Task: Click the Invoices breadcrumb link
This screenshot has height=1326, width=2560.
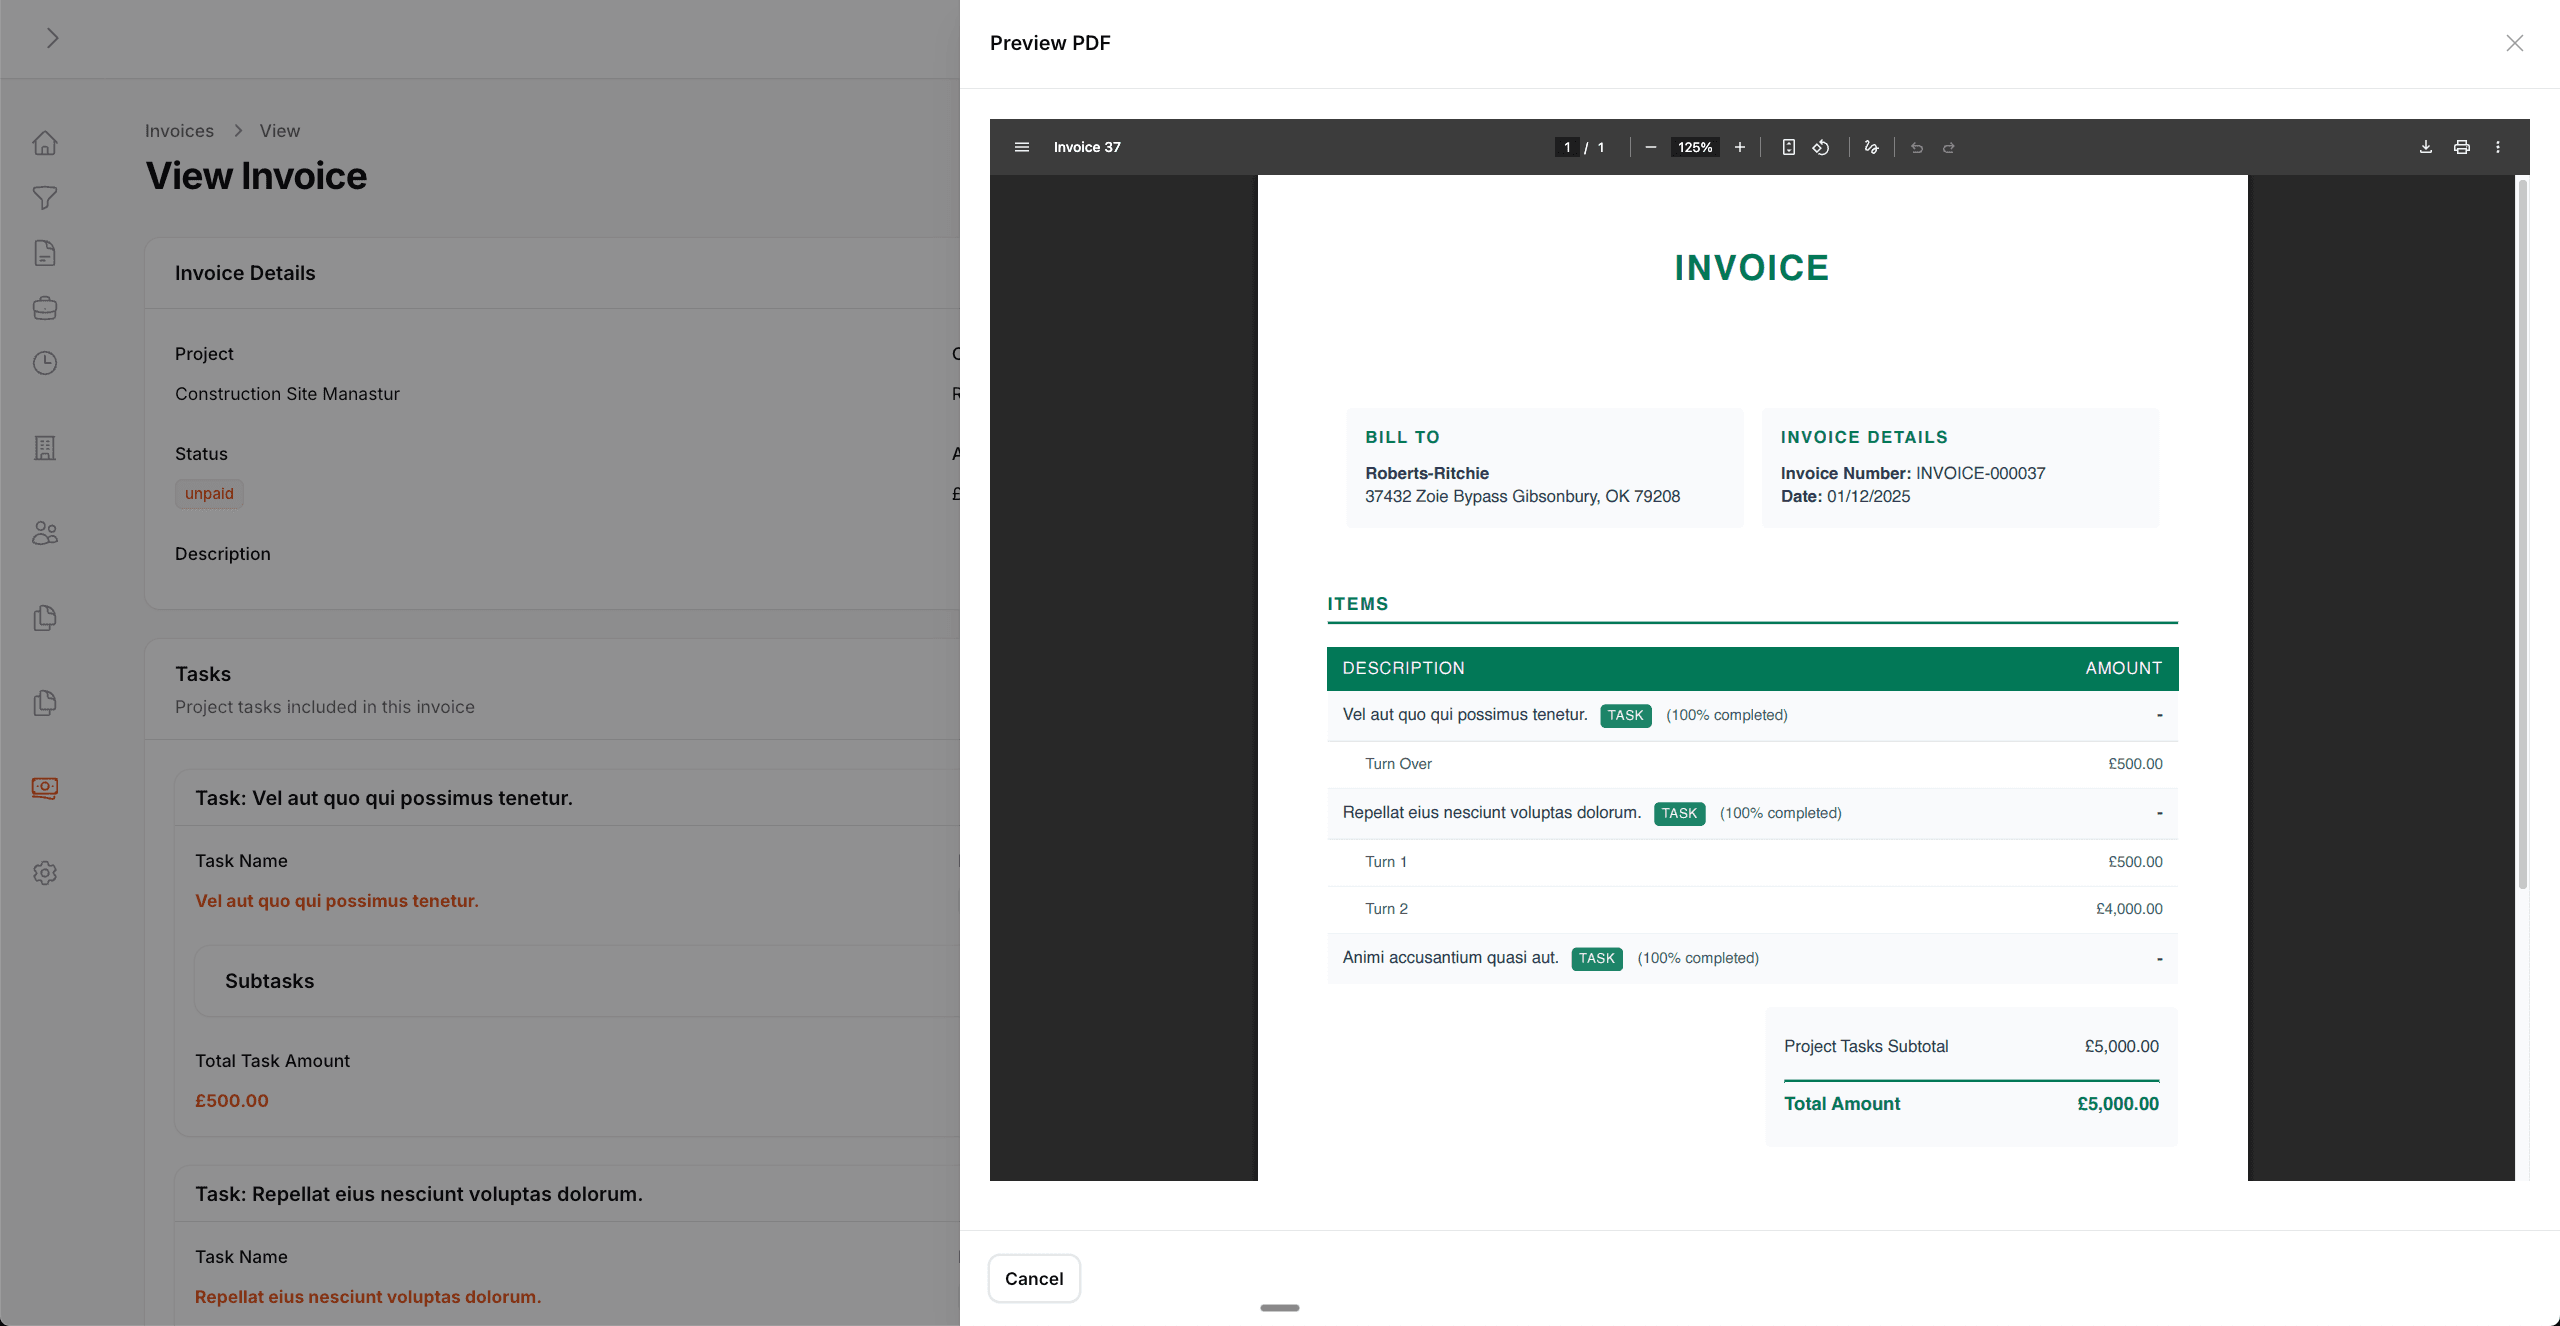Action: (x=179, y=131)
